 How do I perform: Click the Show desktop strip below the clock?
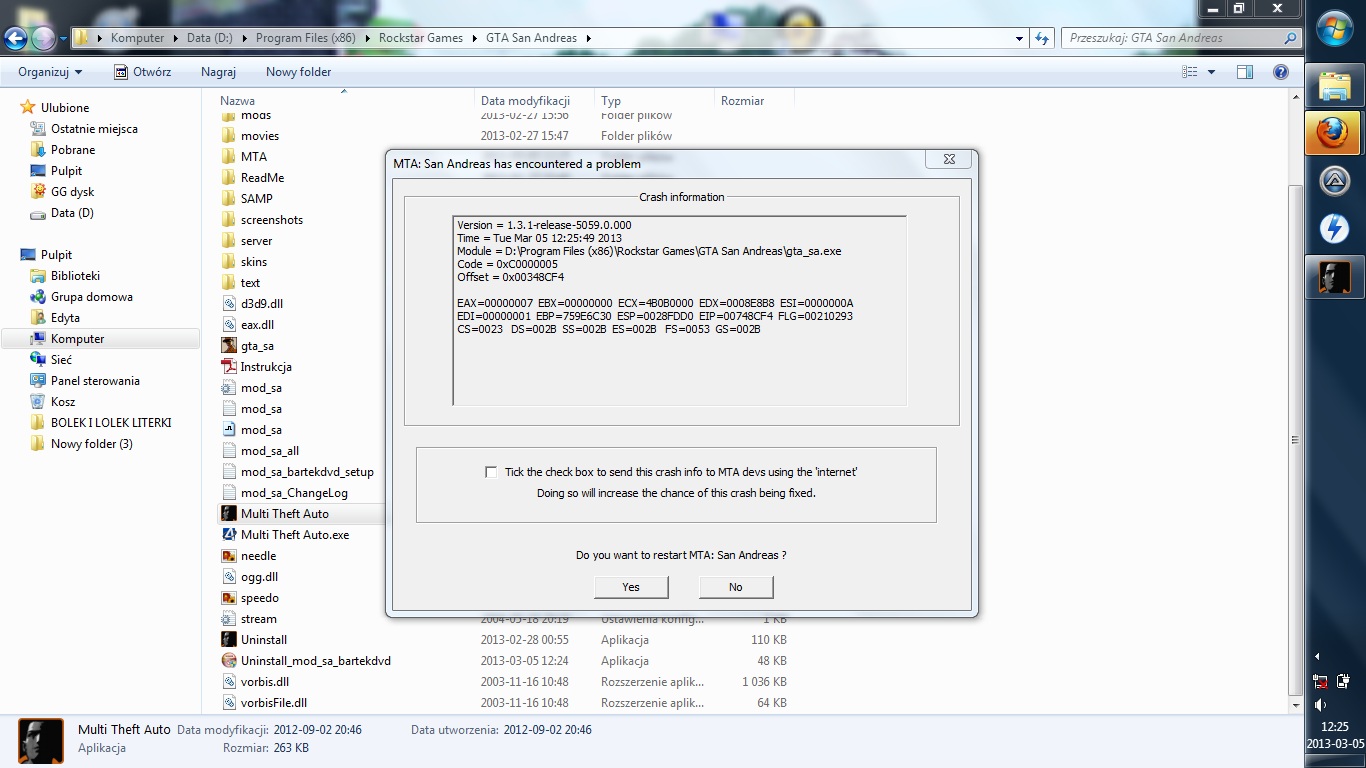point(1335,762)
